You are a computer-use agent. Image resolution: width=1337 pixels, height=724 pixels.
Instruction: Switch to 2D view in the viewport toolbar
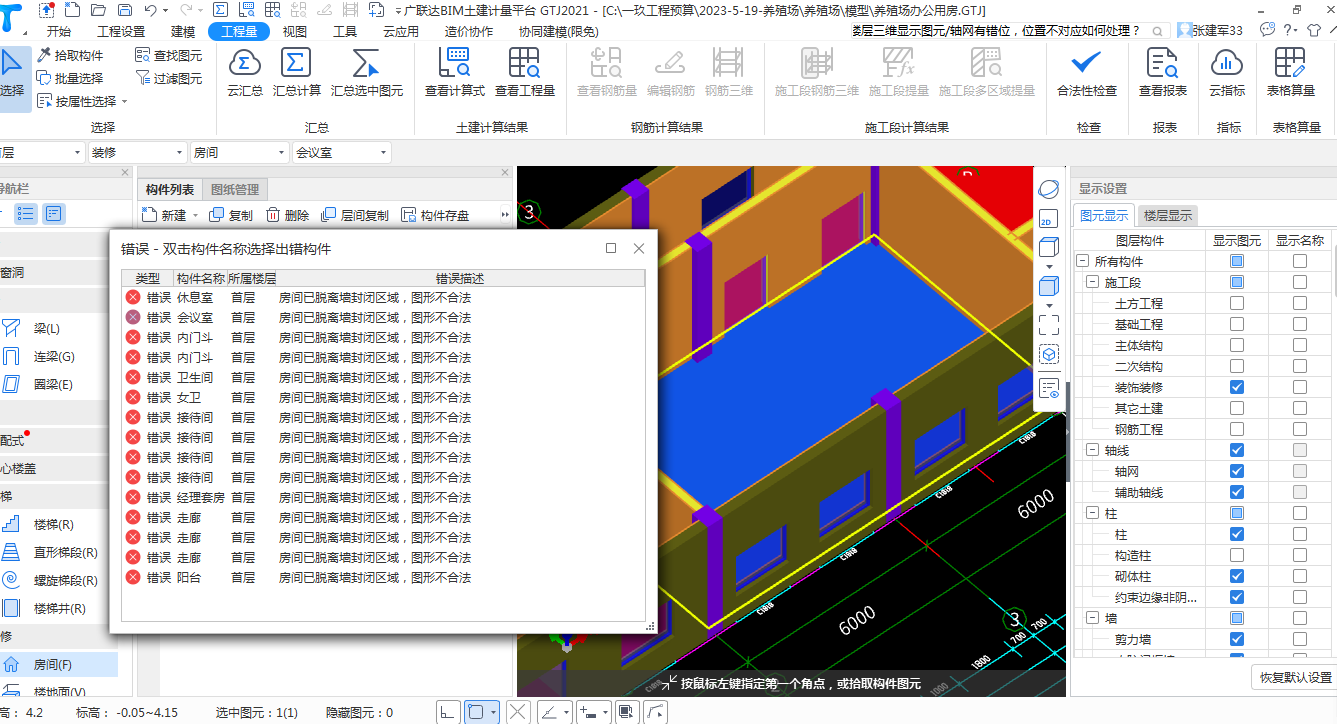pyautogui.click(x=1048, y=219)
